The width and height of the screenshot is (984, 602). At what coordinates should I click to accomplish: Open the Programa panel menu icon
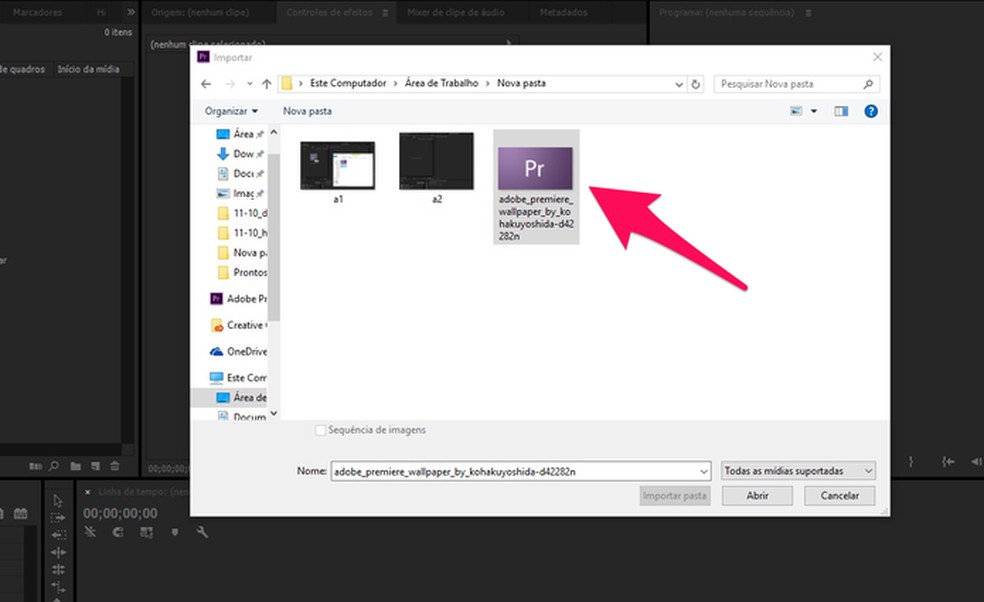tap(808, 13)
